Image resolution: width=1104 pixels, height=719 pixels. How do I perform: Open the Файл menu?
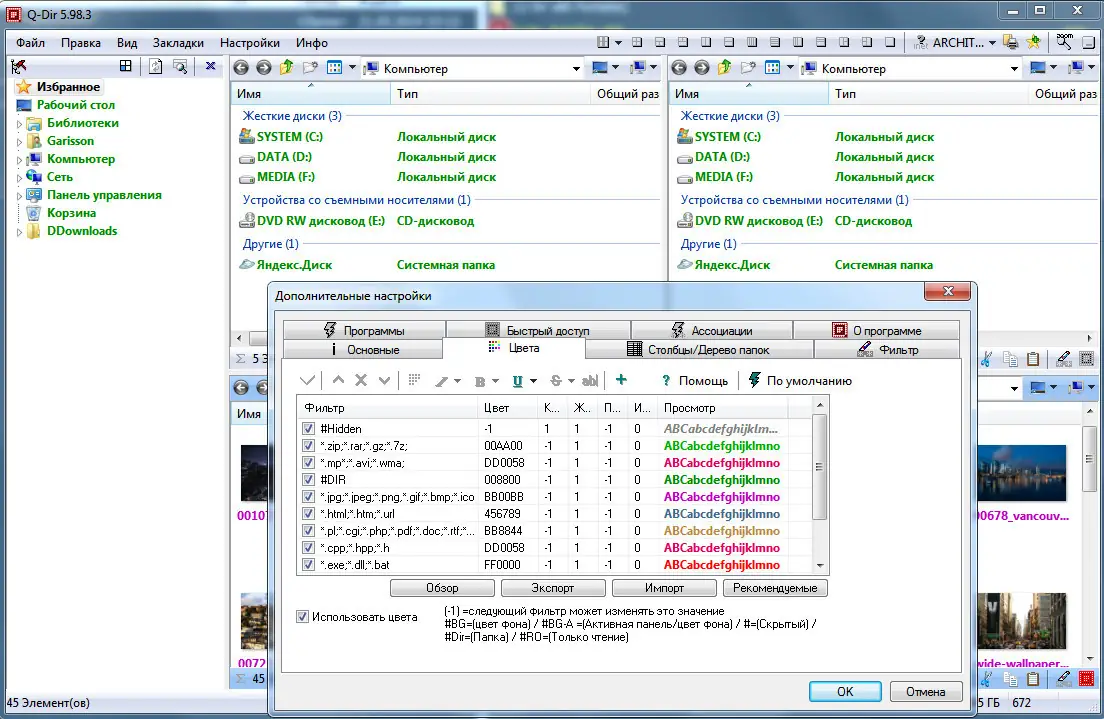[30, 43]
